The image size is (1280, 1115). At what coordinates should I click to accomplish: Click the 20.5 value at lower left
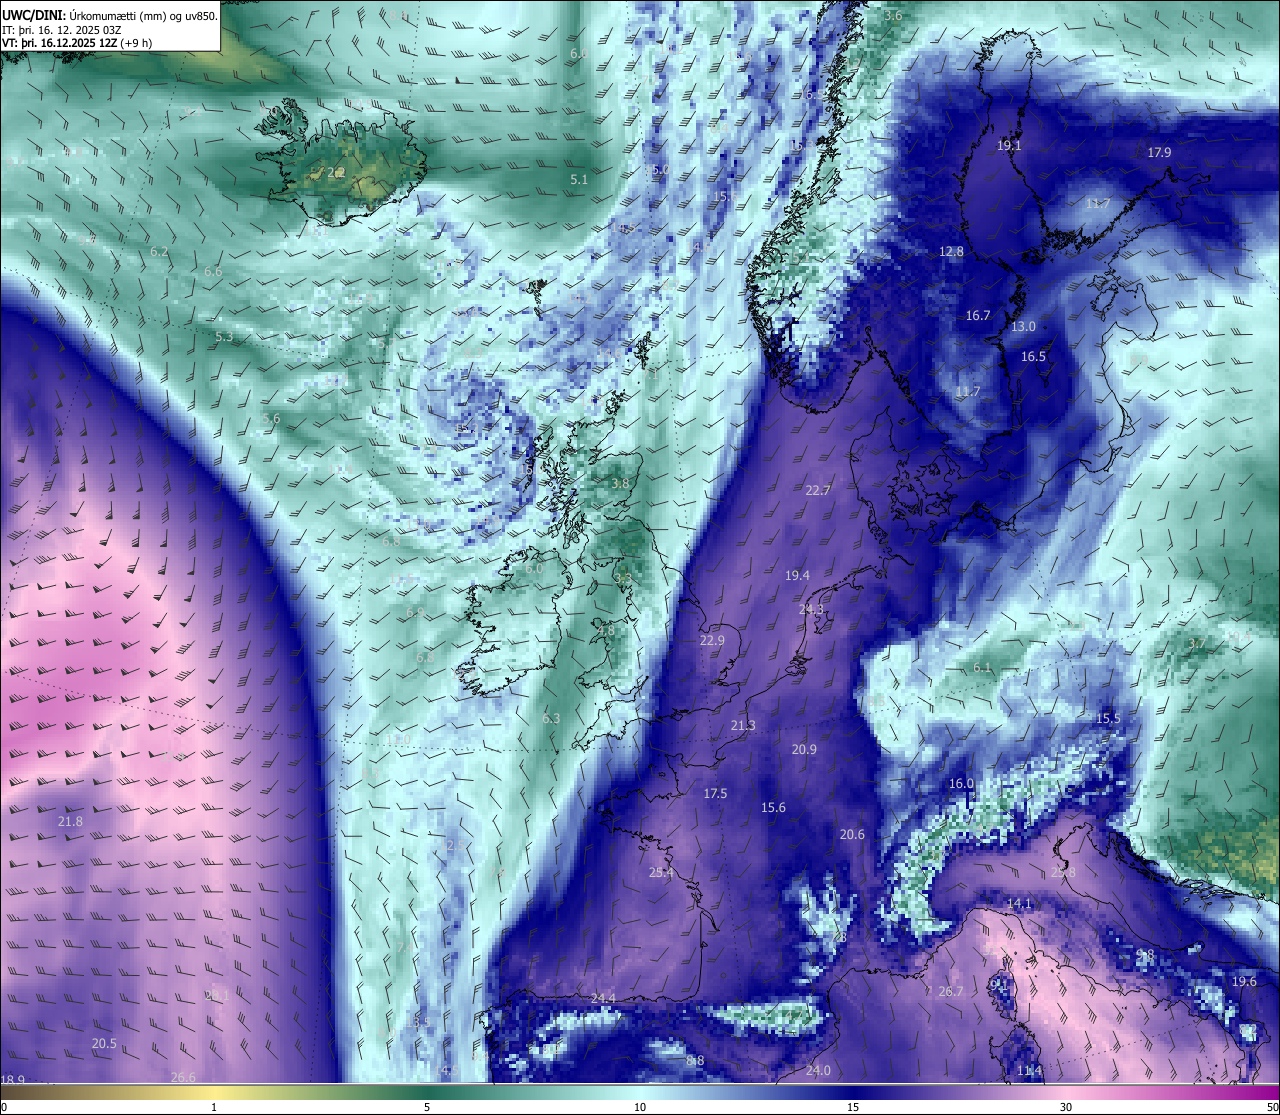104,1044
